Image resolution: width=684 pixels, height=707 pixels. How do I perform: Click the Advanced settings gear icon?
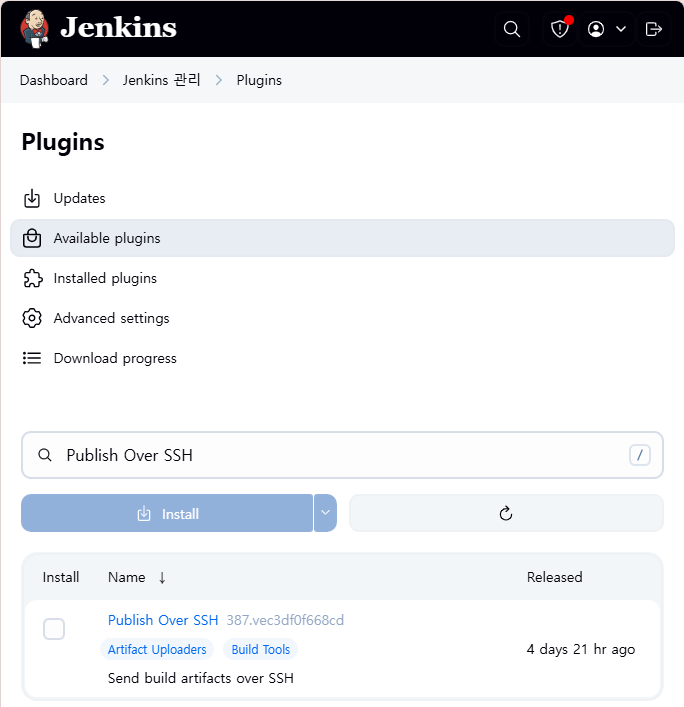32,318
